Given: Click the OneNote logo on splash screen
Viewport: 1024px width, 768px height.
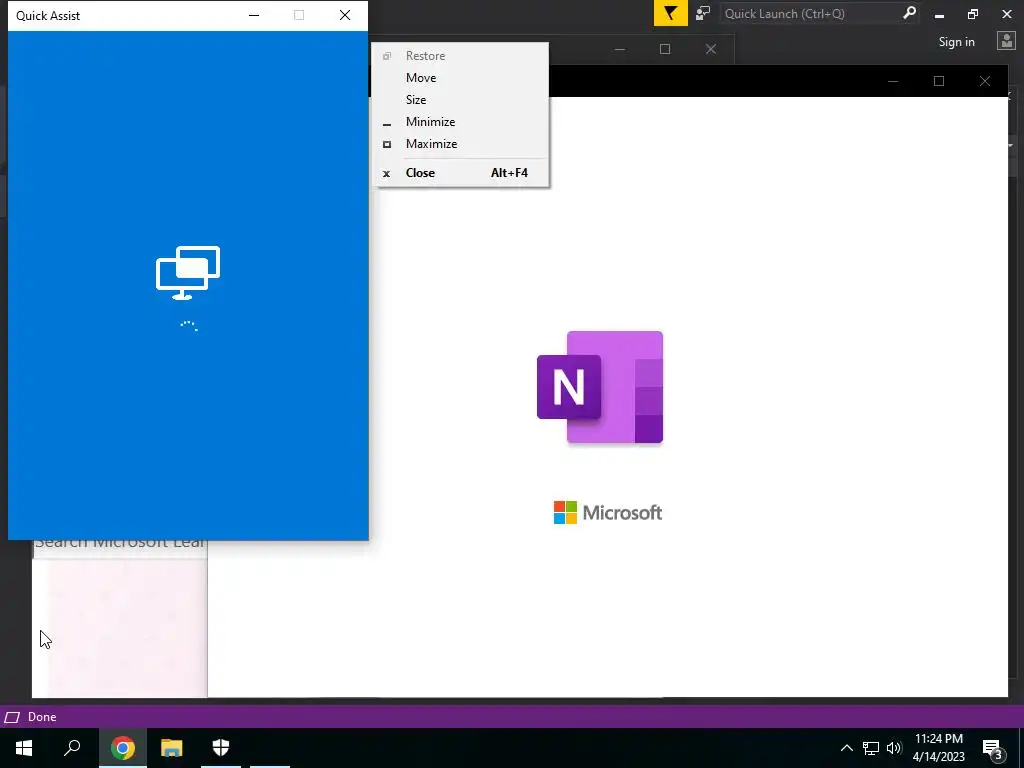Looking at the screenshot, I should click(x=600, y=387).
